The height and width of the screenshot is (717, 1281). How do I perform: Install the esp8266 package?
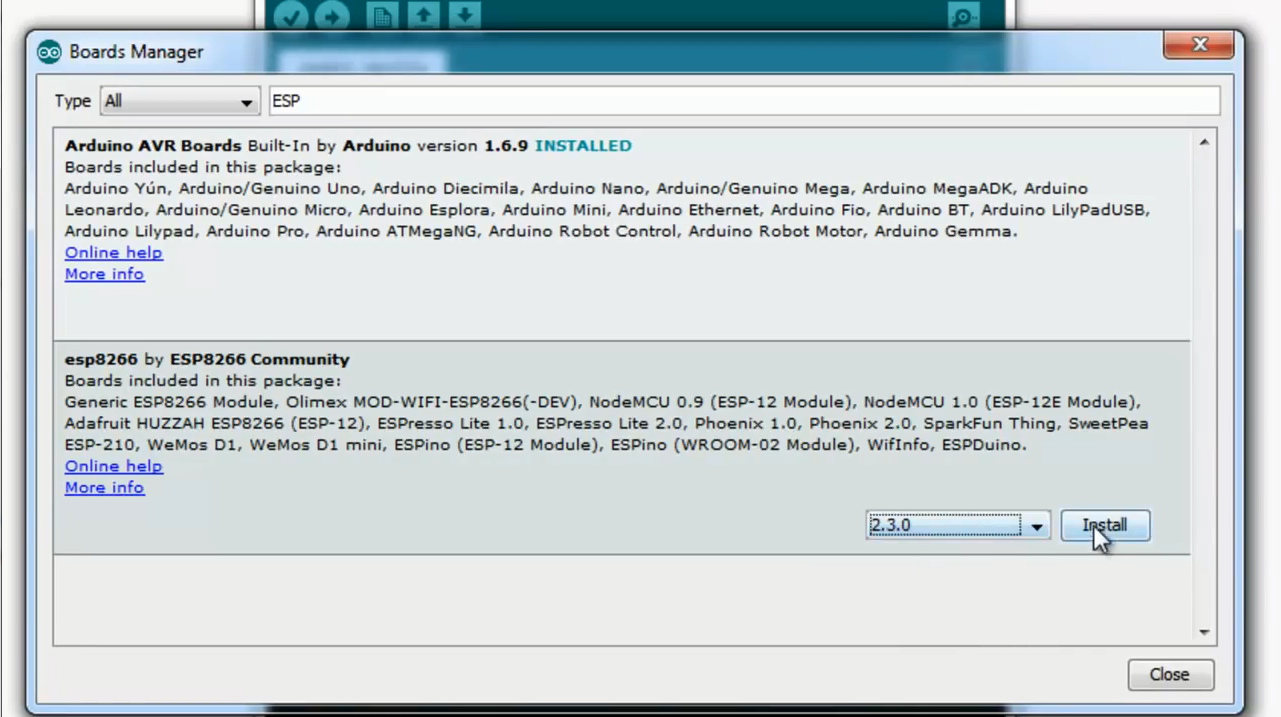tap(1104, 525)
